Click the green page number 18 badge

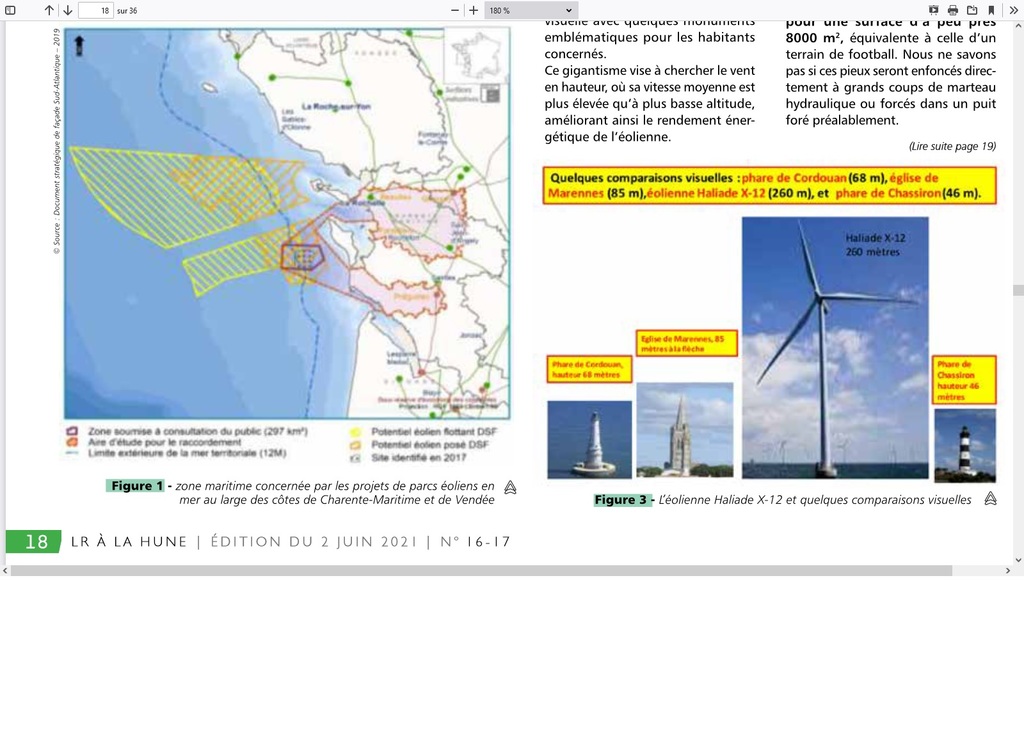[33, 542]
